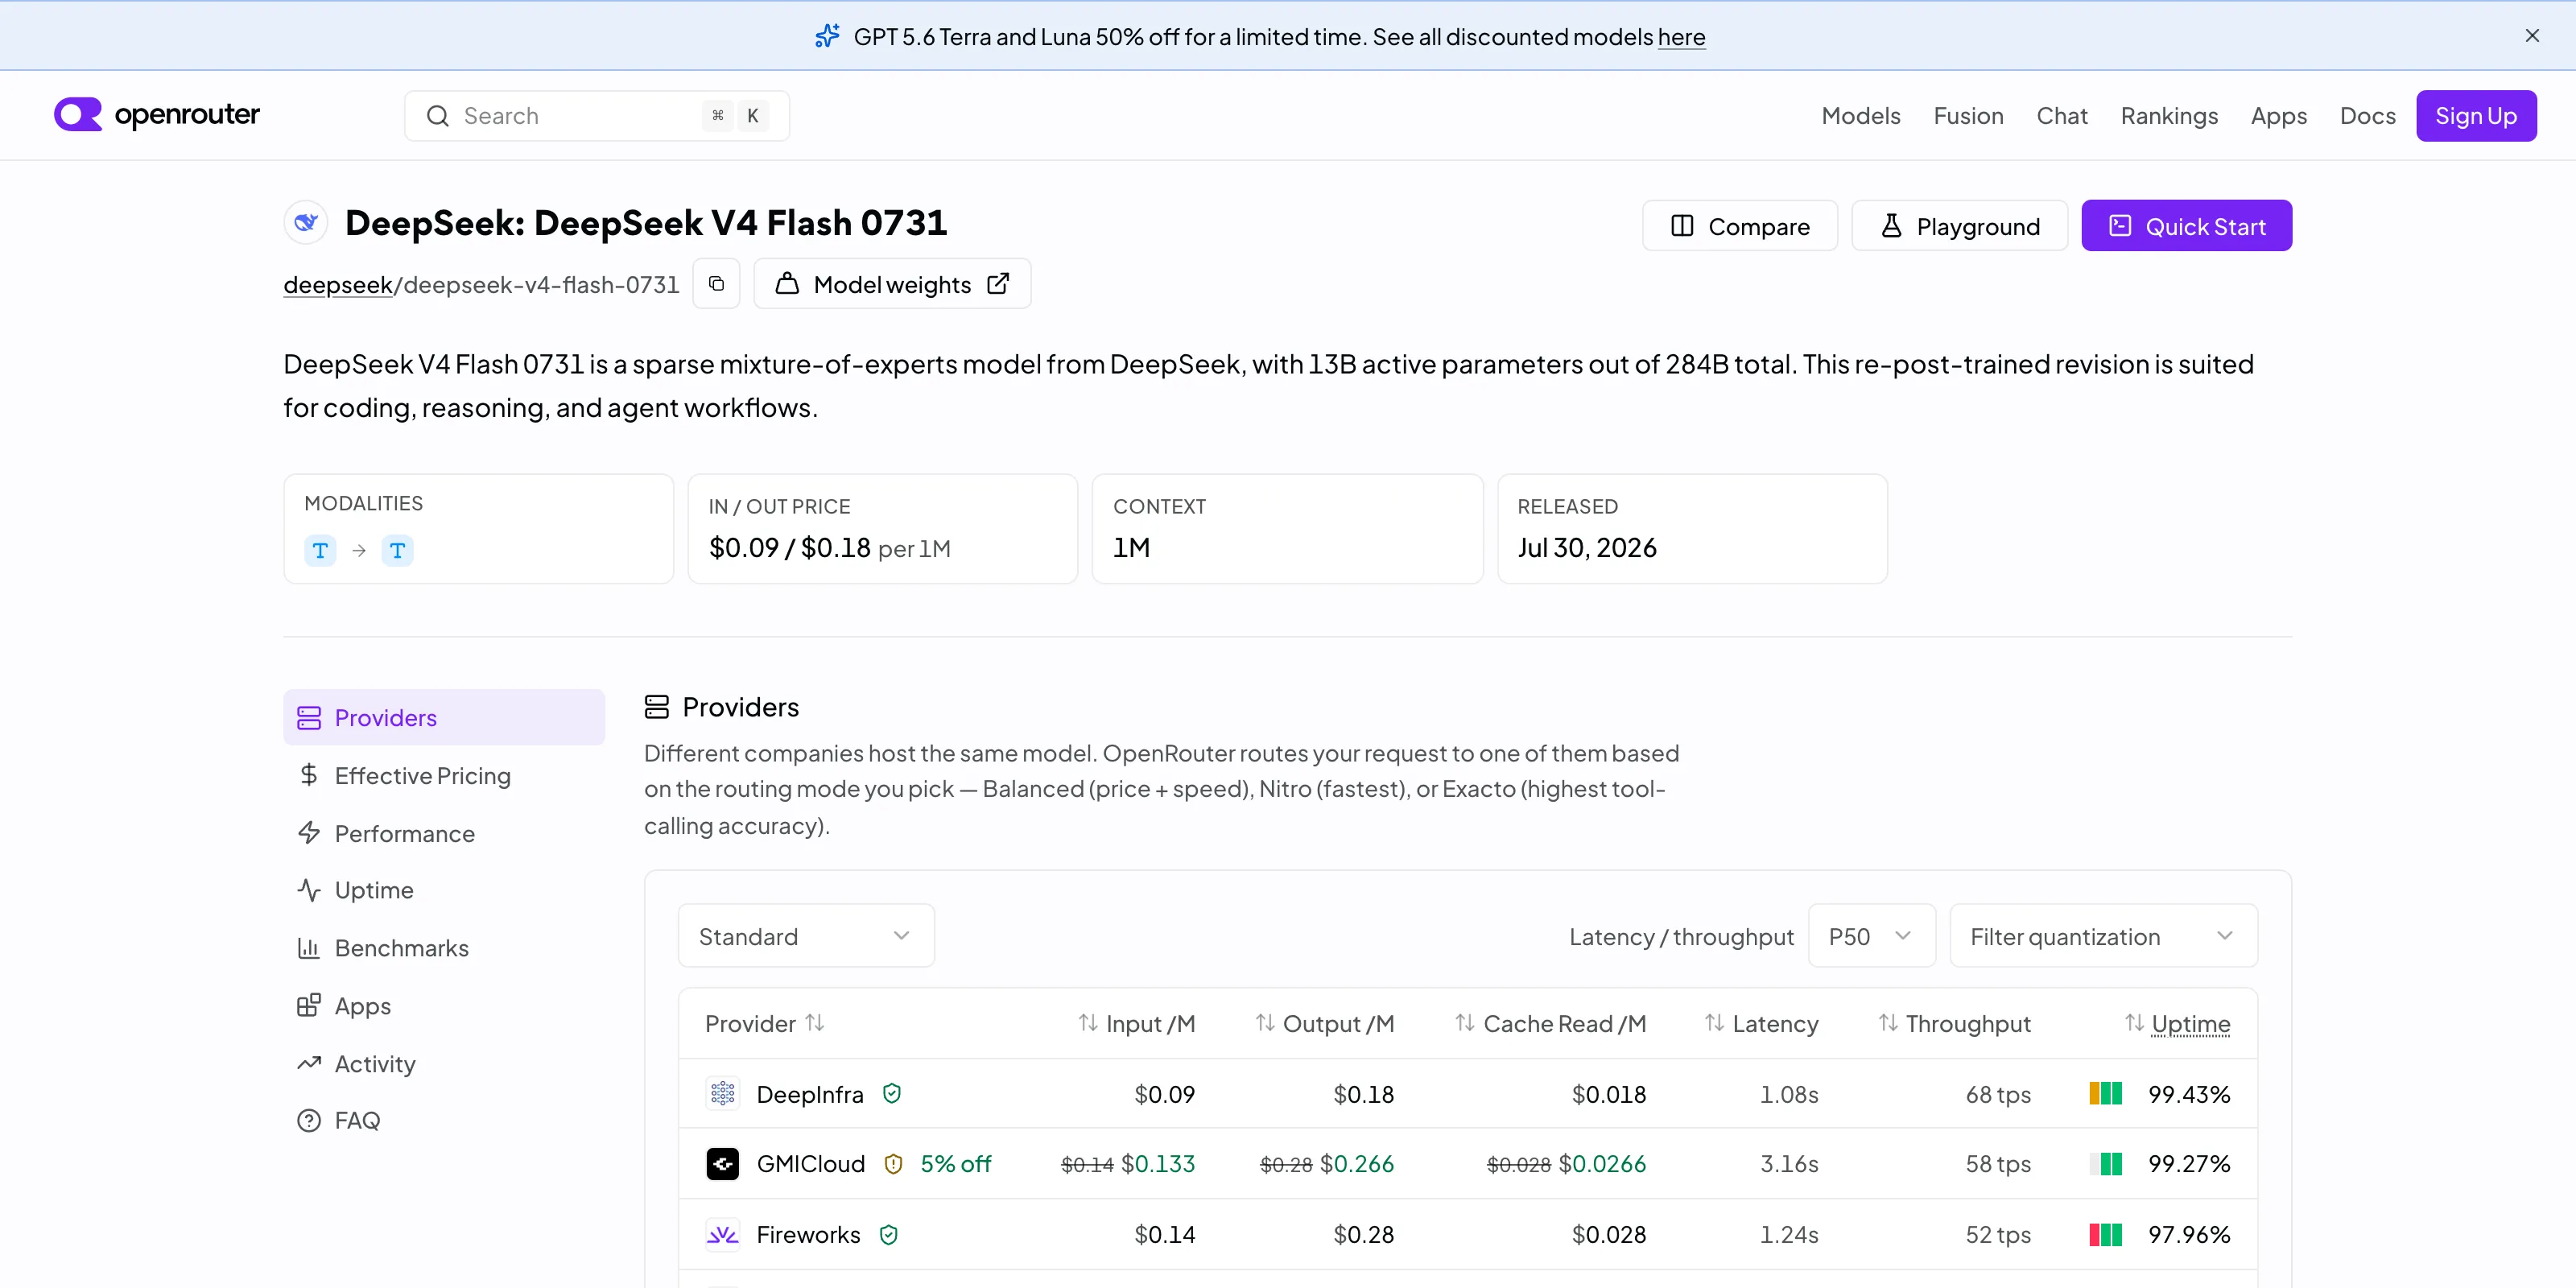The image size is (2576, 1288).
Task: Click the GMICloud warning shield icon
Action: pos(893,1164)
